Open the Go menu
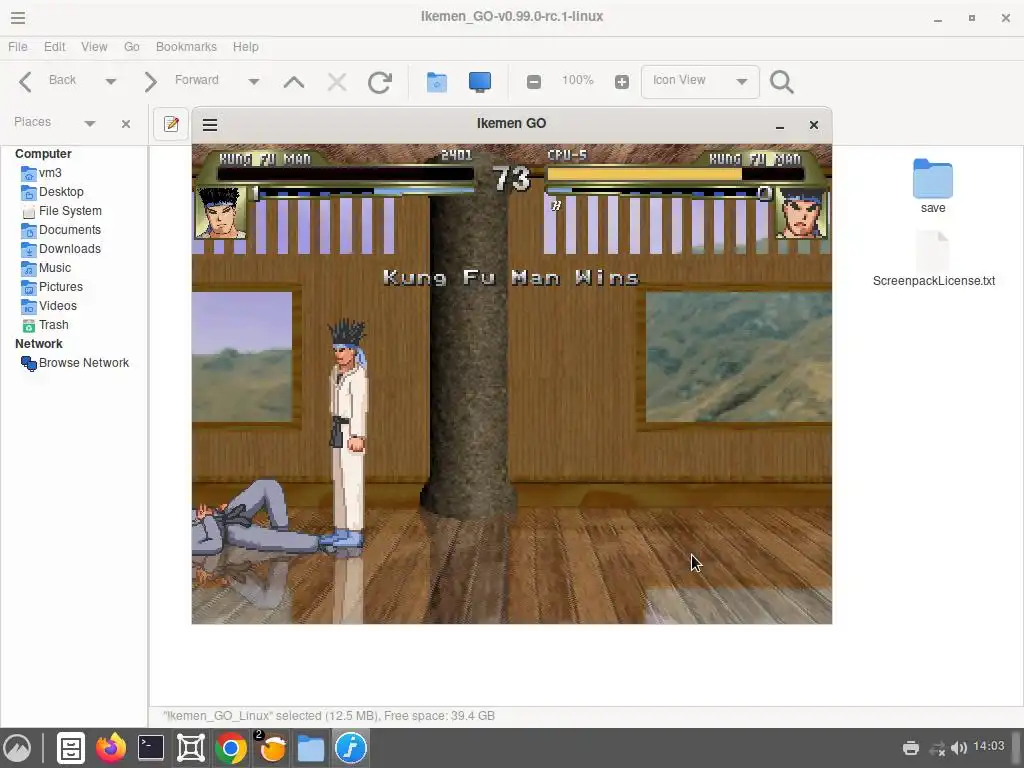The image size is (1024, 768). point(132,47)
